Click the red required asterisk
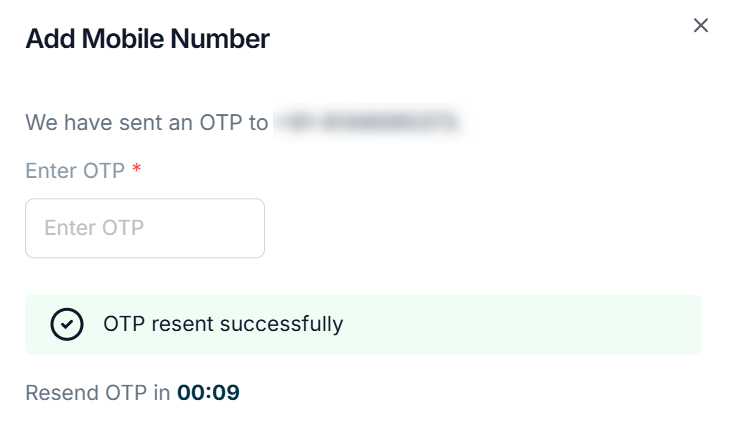Screen dimensions: 733x436 click(x=137, y=170)
